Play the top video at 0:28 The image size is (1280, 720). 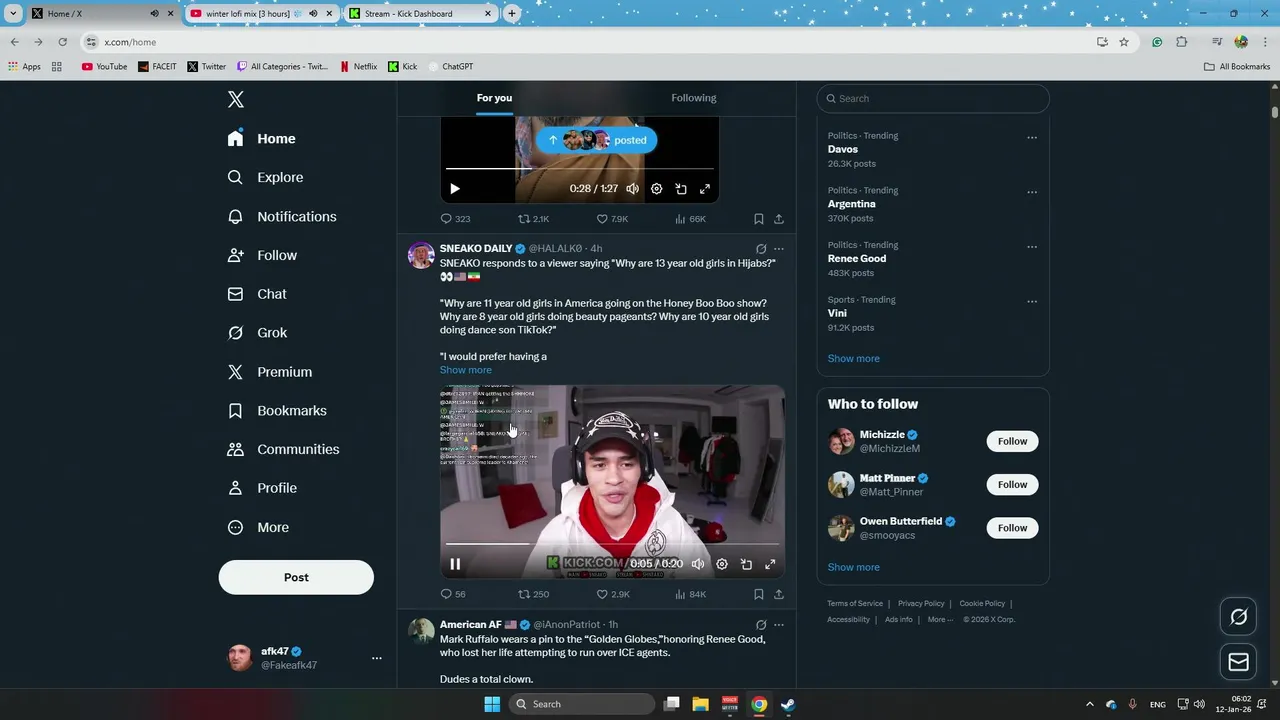(455, 188)
